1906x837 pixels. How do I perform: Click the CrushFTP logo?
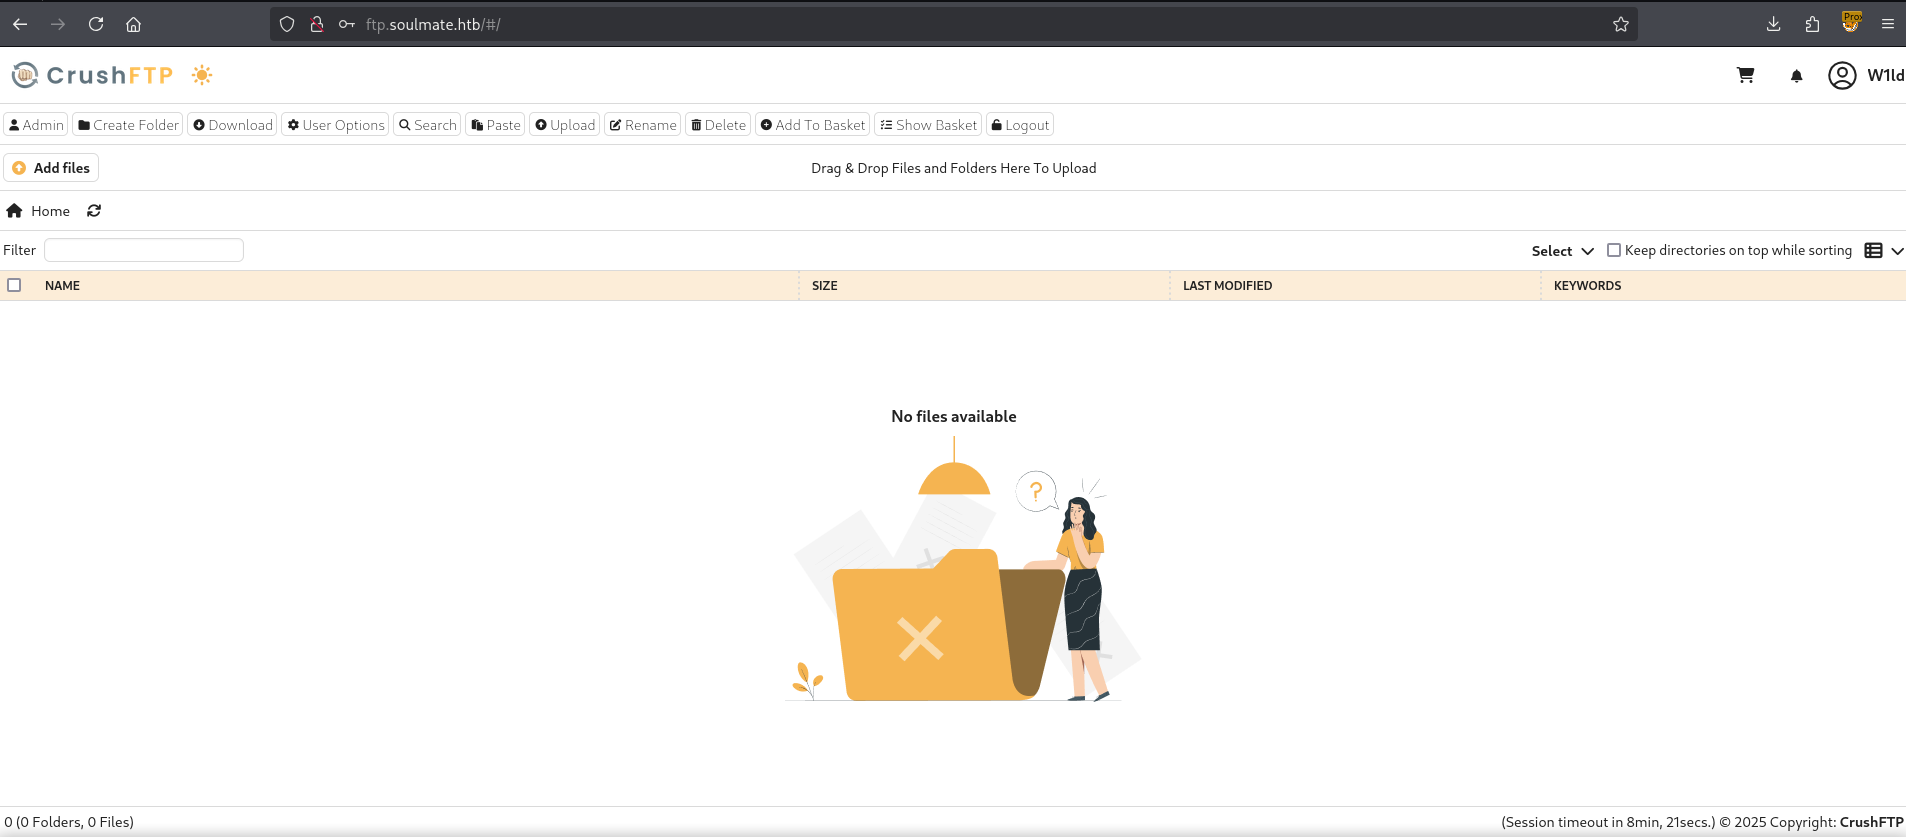92,75
